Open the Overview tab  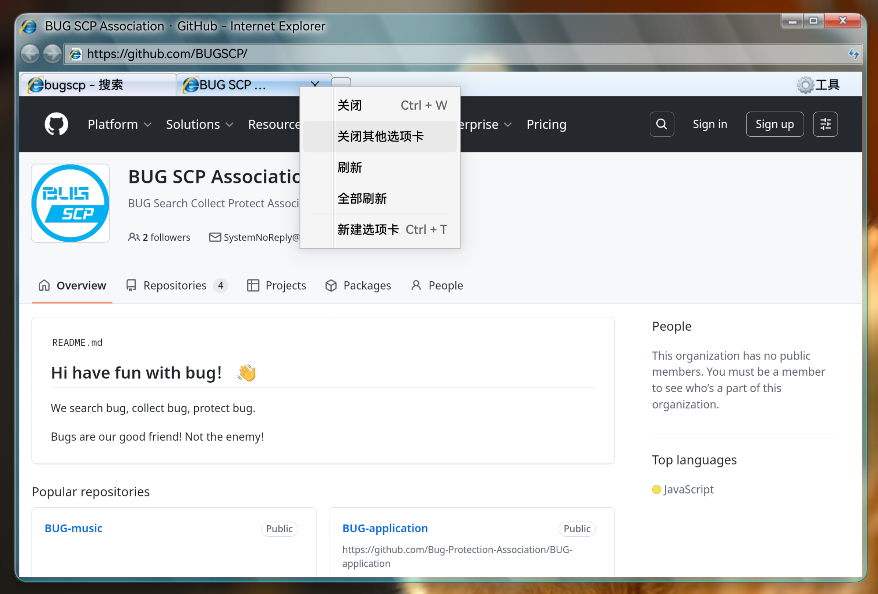click(x=72, y=286)
